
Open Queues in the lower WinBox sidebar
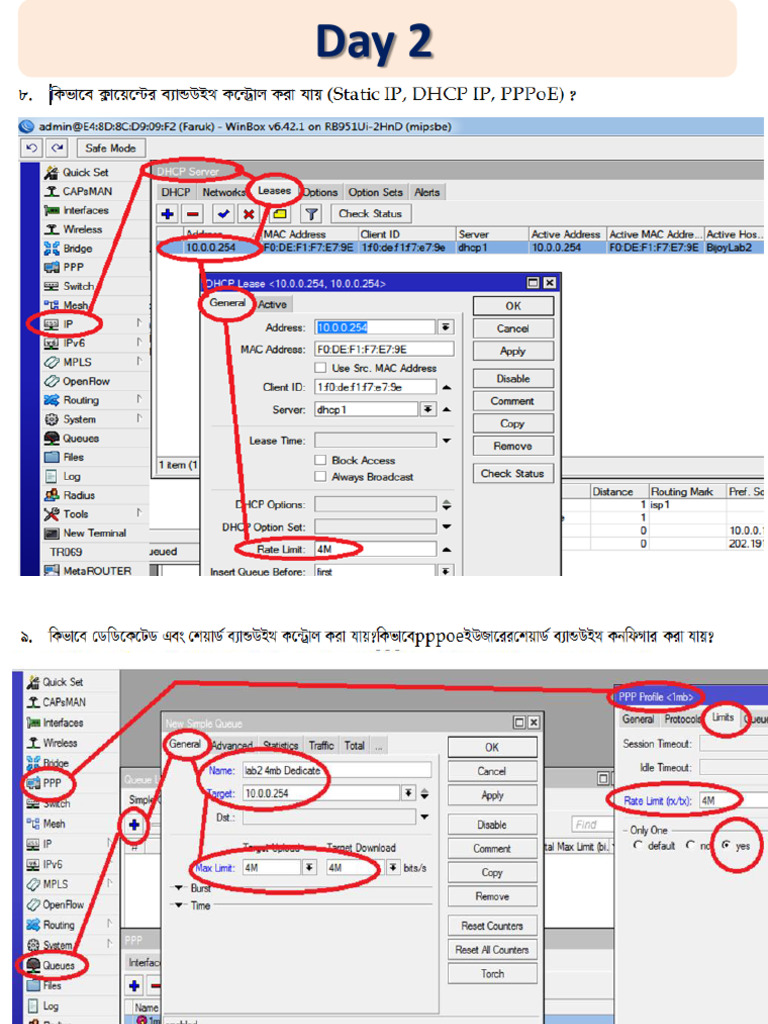pyautogui.click(x=58, y=965)
